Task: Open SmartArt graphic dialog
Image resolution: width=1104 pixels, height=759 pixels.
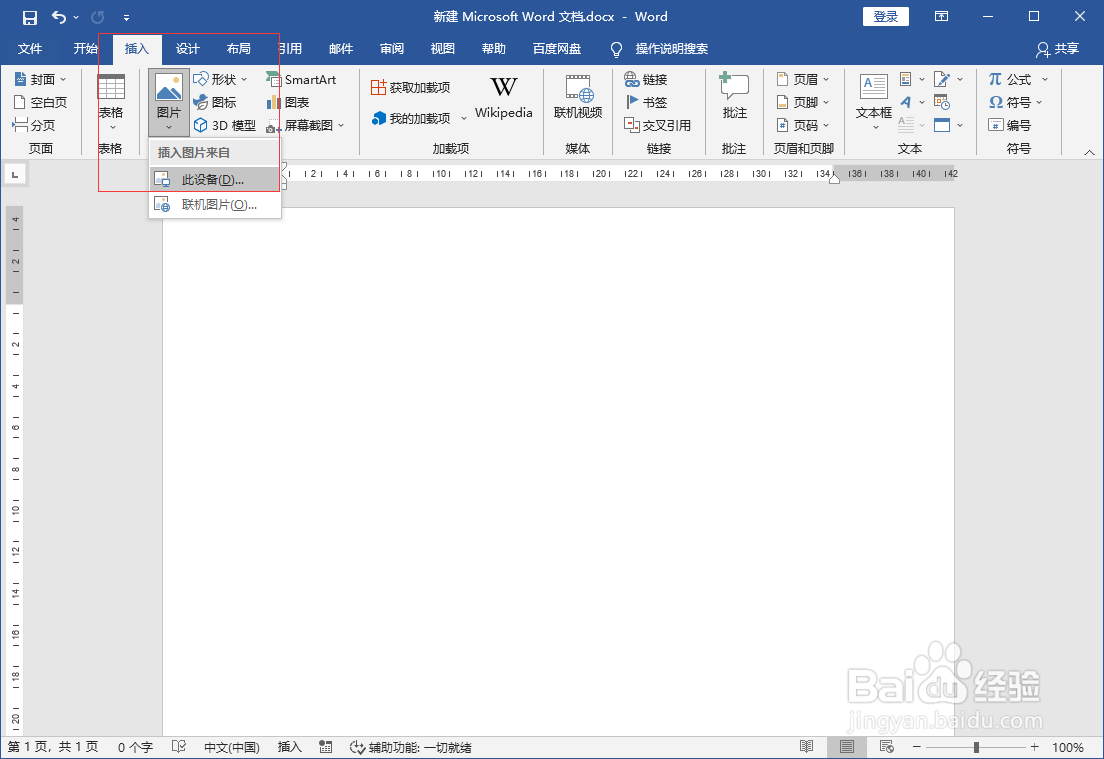Action: (x=301, y=80)
